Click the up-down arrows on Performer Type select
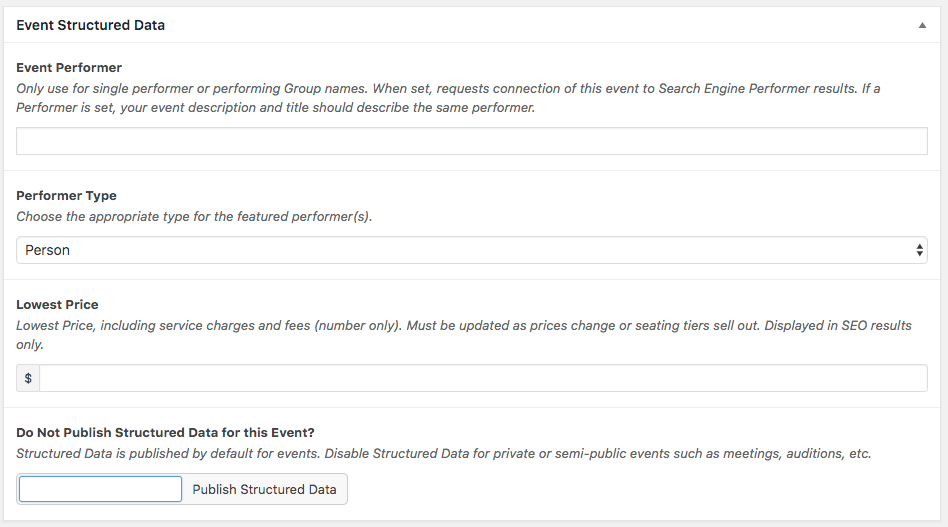This screenshot has width=948, height=527. (919, 250)
